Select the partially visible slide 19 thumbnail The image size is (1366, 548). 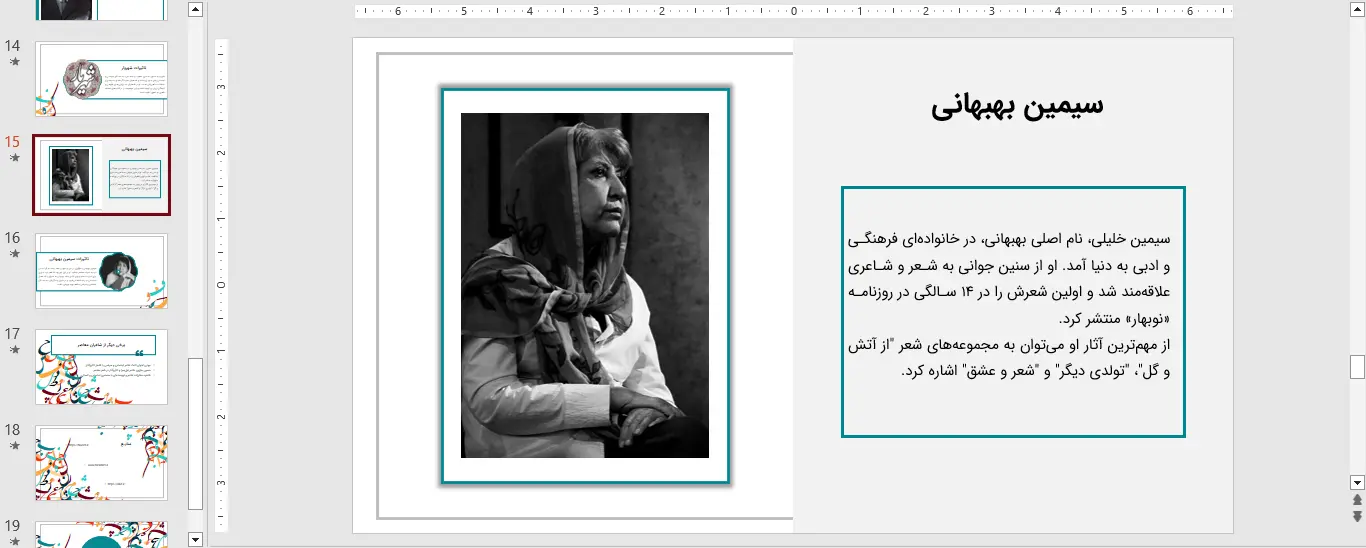point(101,534)
